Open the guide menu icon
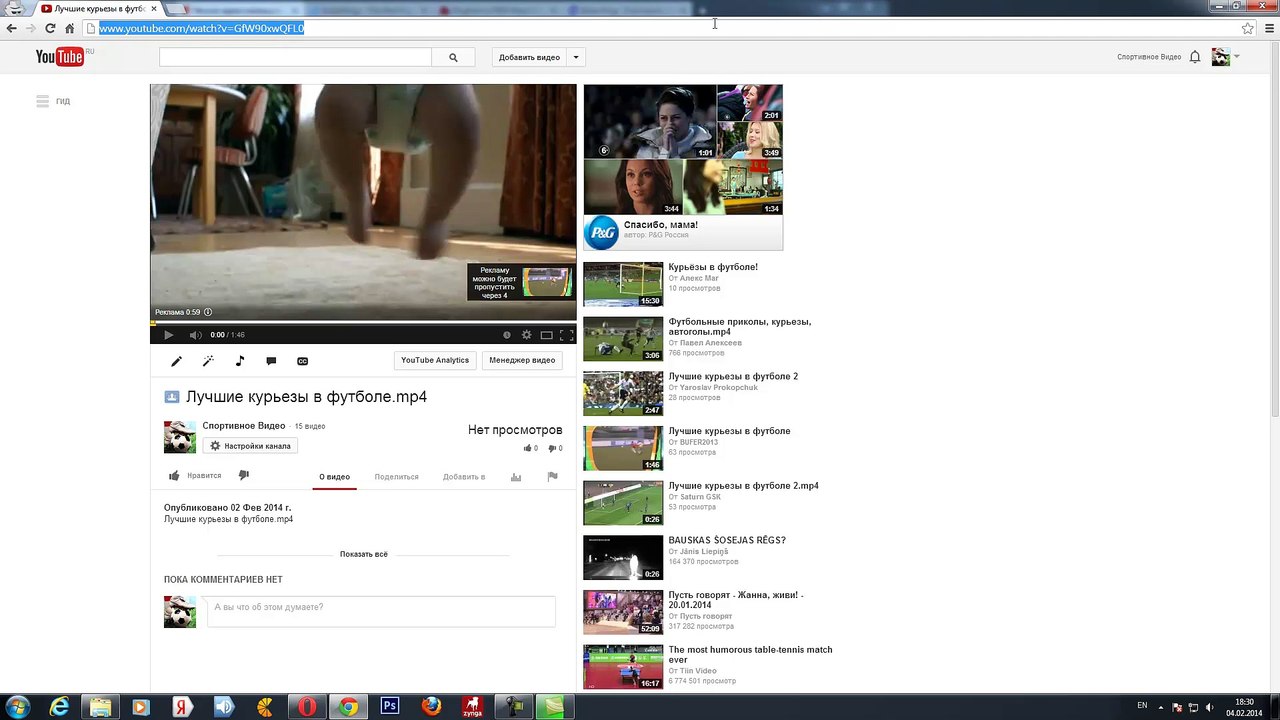The width and height of the screenshot is (1280, 720). coord(42,101)
